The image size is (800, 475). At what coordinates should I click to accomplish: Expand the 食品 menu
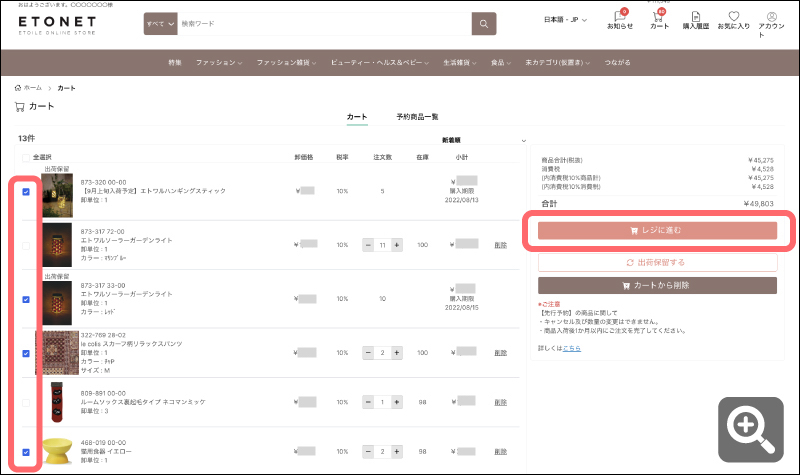[501, 63]
